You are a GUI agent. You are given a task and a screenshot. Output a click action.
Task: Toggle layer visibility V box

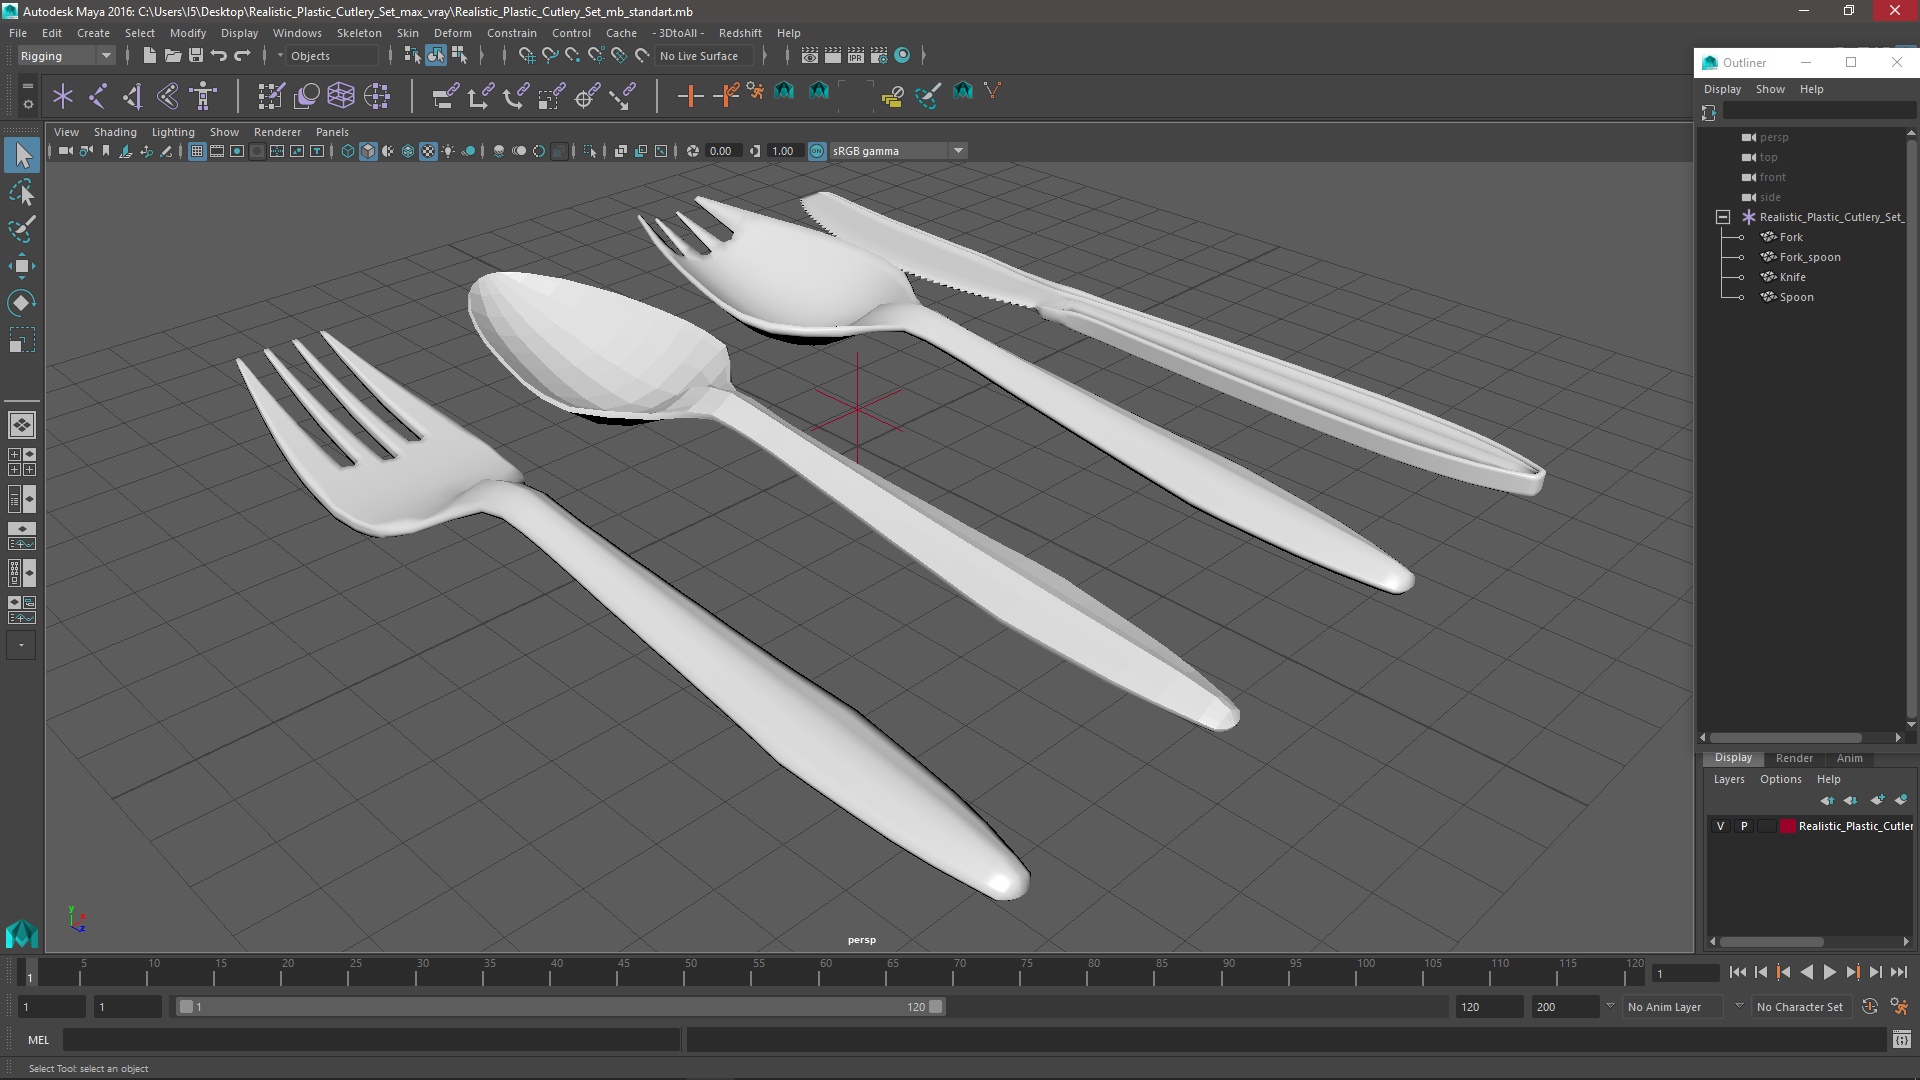[x=1720, y=826]
